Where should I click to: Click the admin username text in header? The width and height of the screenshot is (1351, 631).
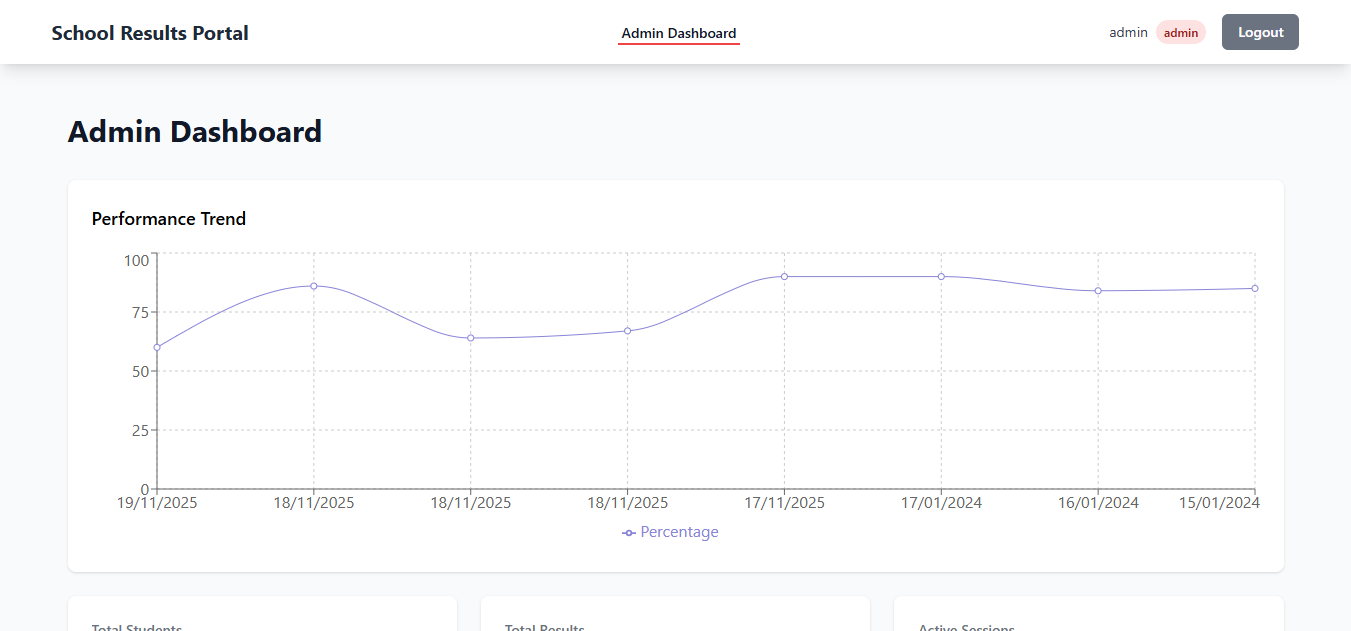pyautogui.click(x=1128, y=33)
